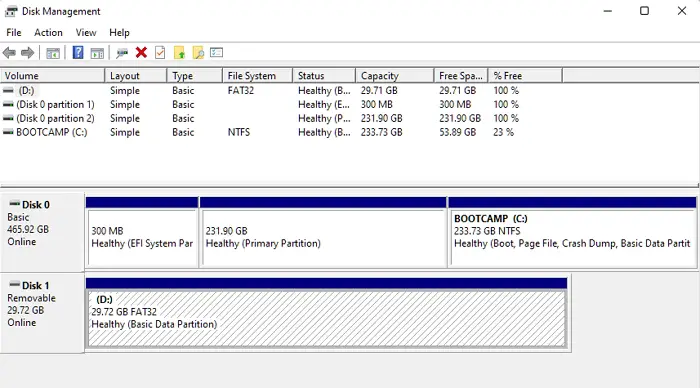
Task: Click the NTFS file system cell
Action: tap(239, 132)
